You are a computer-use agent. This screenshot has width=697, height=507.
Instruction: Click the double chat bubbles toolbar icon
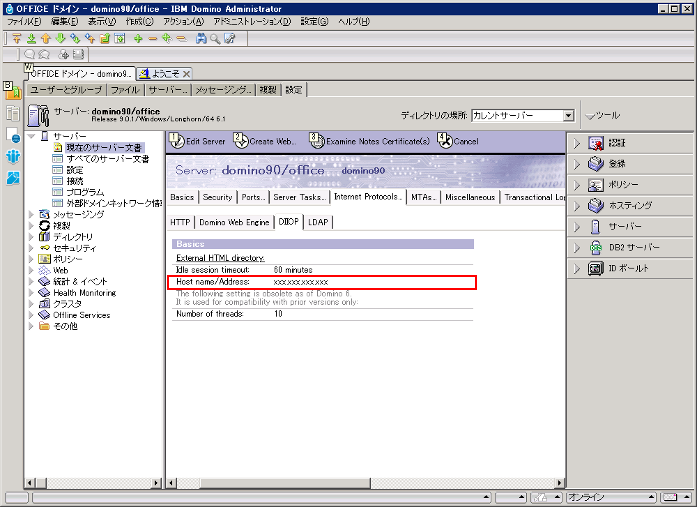[x=44, y=55]
